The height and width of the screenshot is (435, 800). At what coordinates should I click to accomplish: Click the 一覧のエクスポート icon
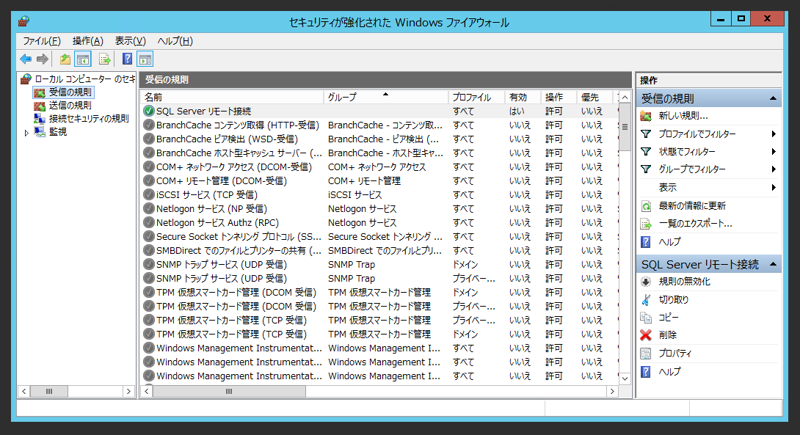click(x=646, y=224)
